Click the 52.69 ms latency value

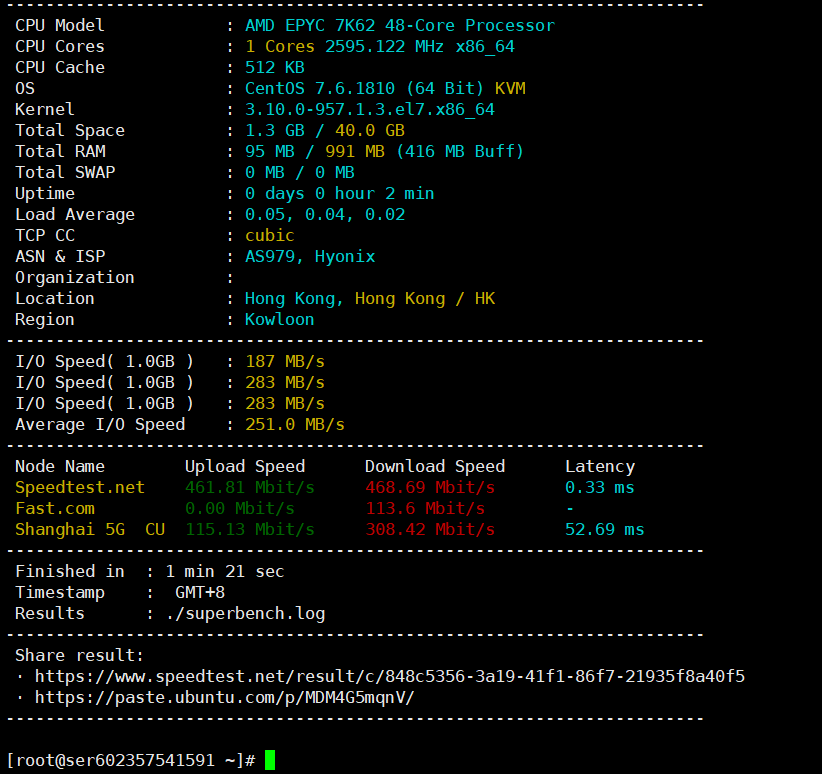coord(604,530)
